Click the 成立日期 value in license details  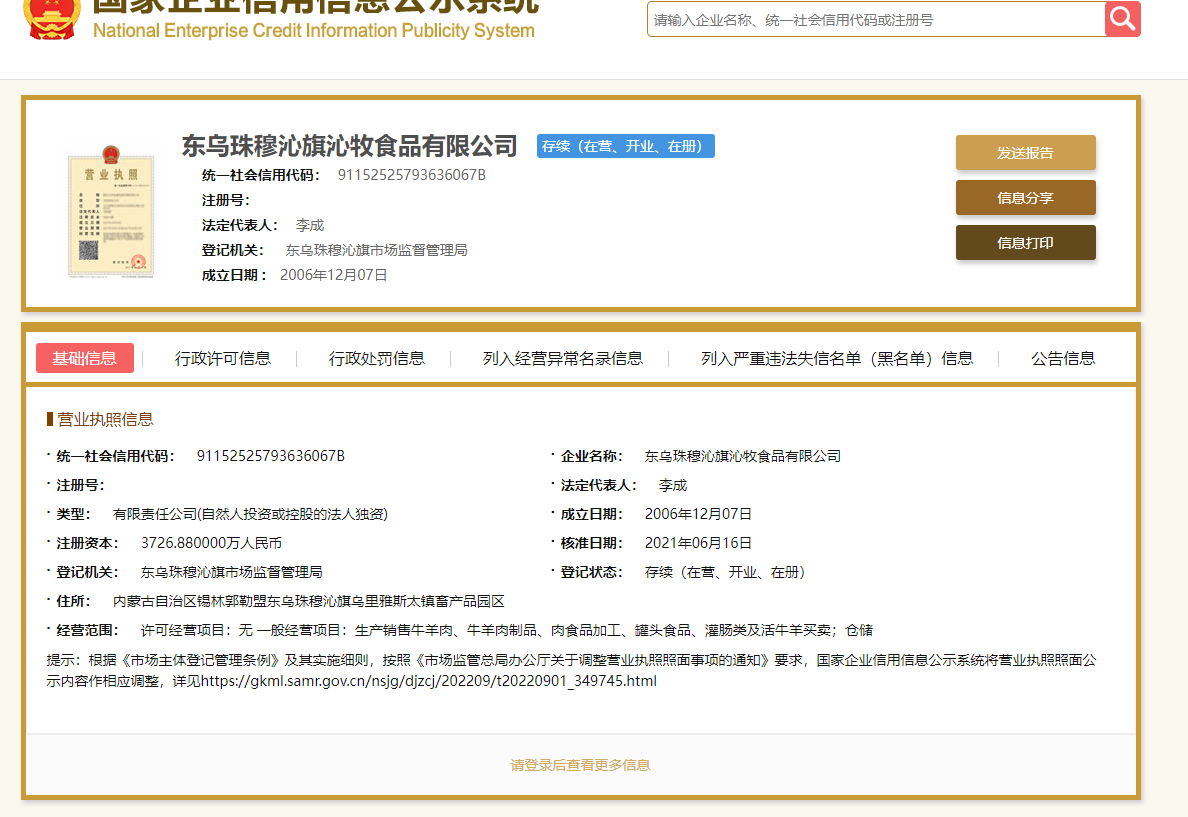[699, 515]
